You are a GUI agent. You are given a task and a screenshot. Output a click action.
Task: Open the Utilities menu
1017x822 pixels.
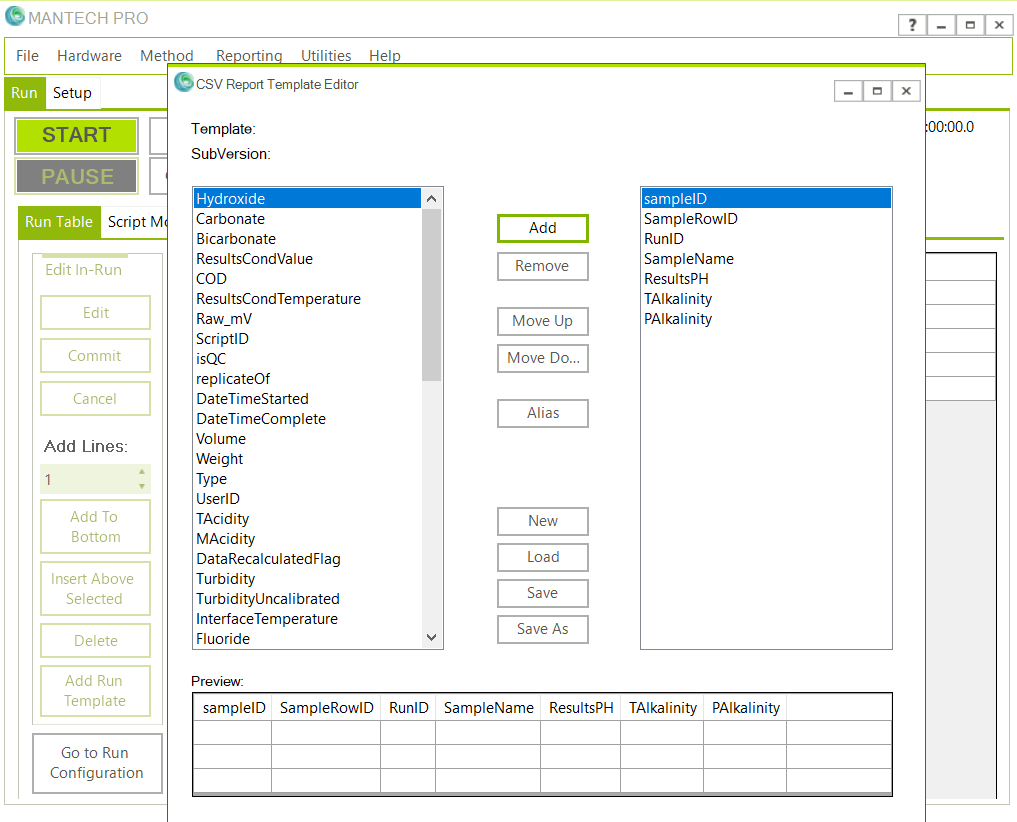click(326, 56)
